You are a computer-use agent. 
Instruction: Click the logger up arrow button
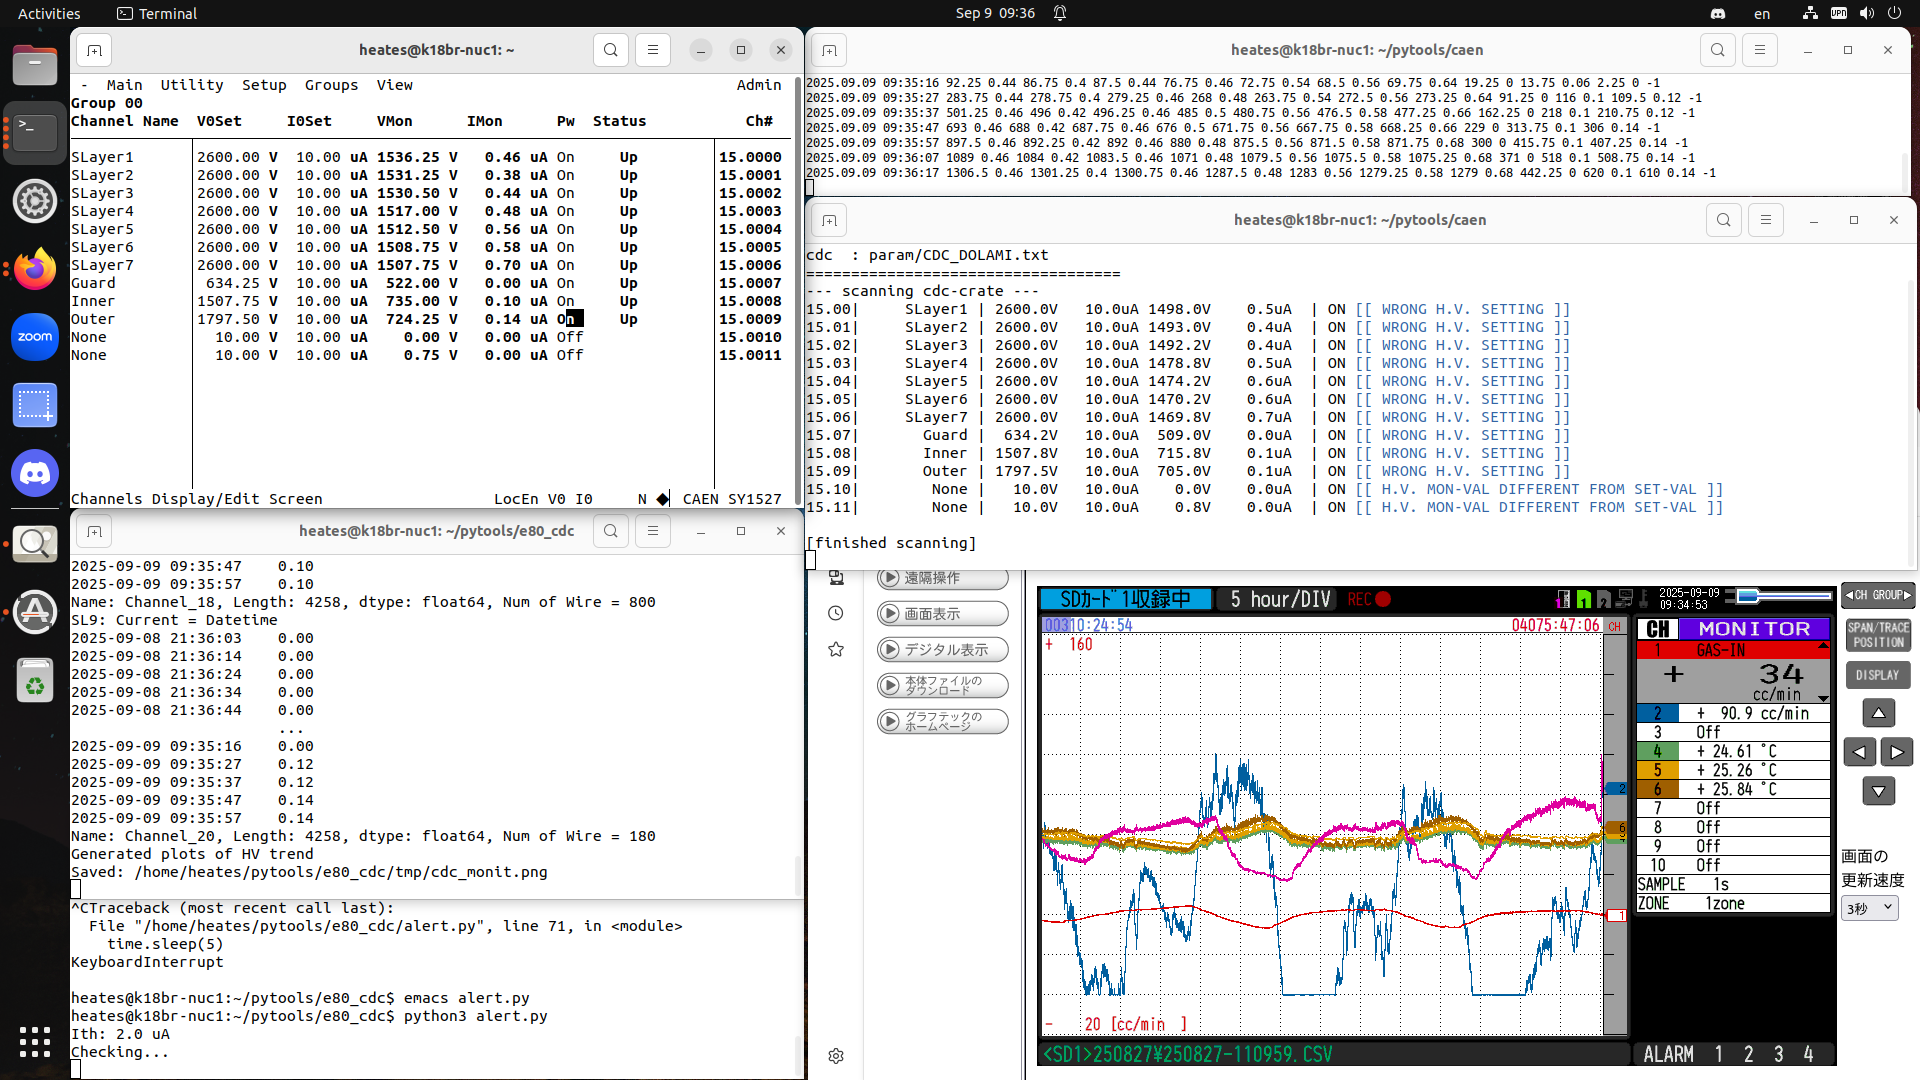[x=1878, y=713]
